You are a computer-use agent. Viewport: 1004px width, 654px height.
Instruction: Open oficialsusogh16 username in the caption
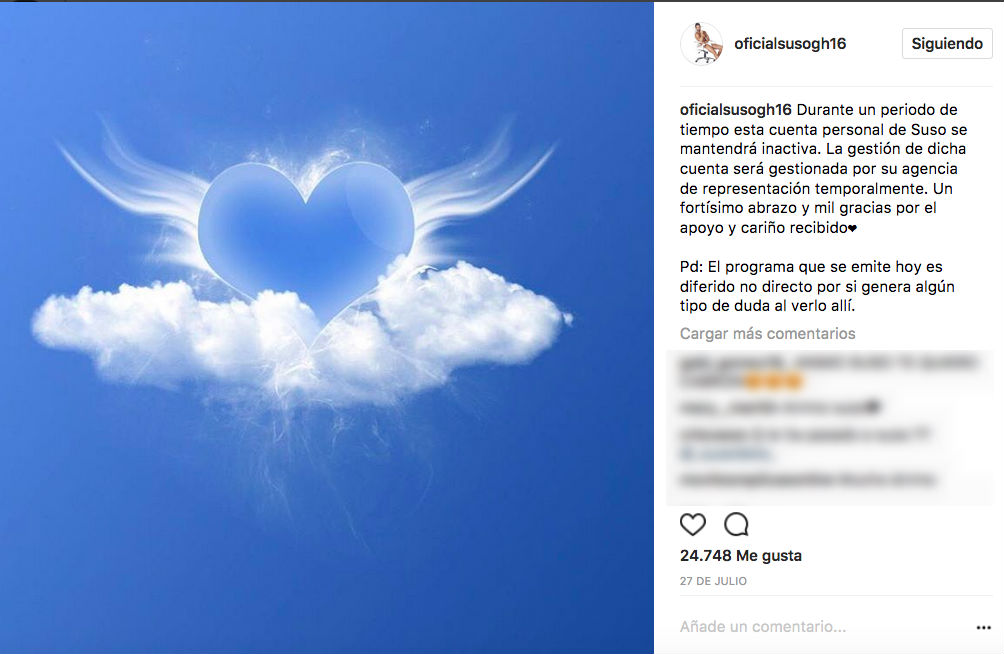[735, 110]
